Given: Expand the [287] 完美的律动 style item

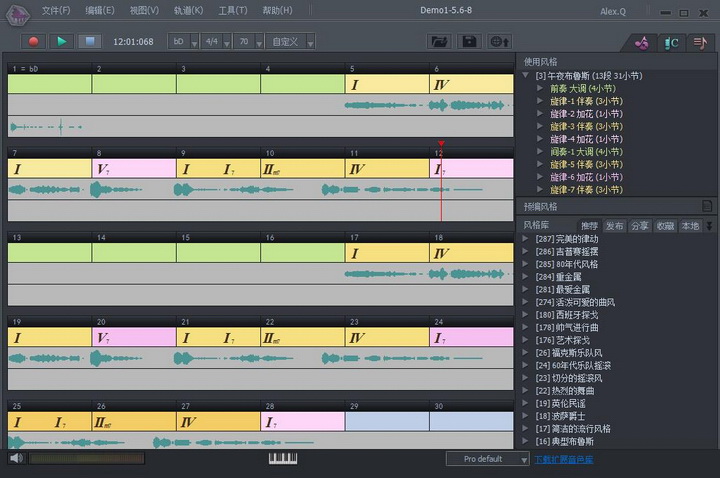Looking at the screenshot, I should [527, 239].
